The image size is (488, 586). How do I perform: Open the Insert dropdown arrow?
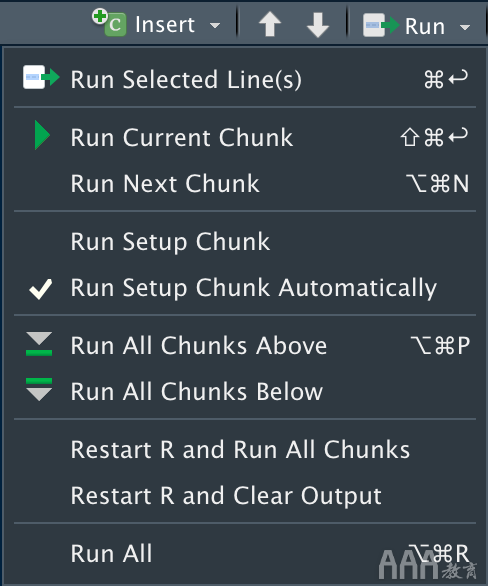click(215, 26)
